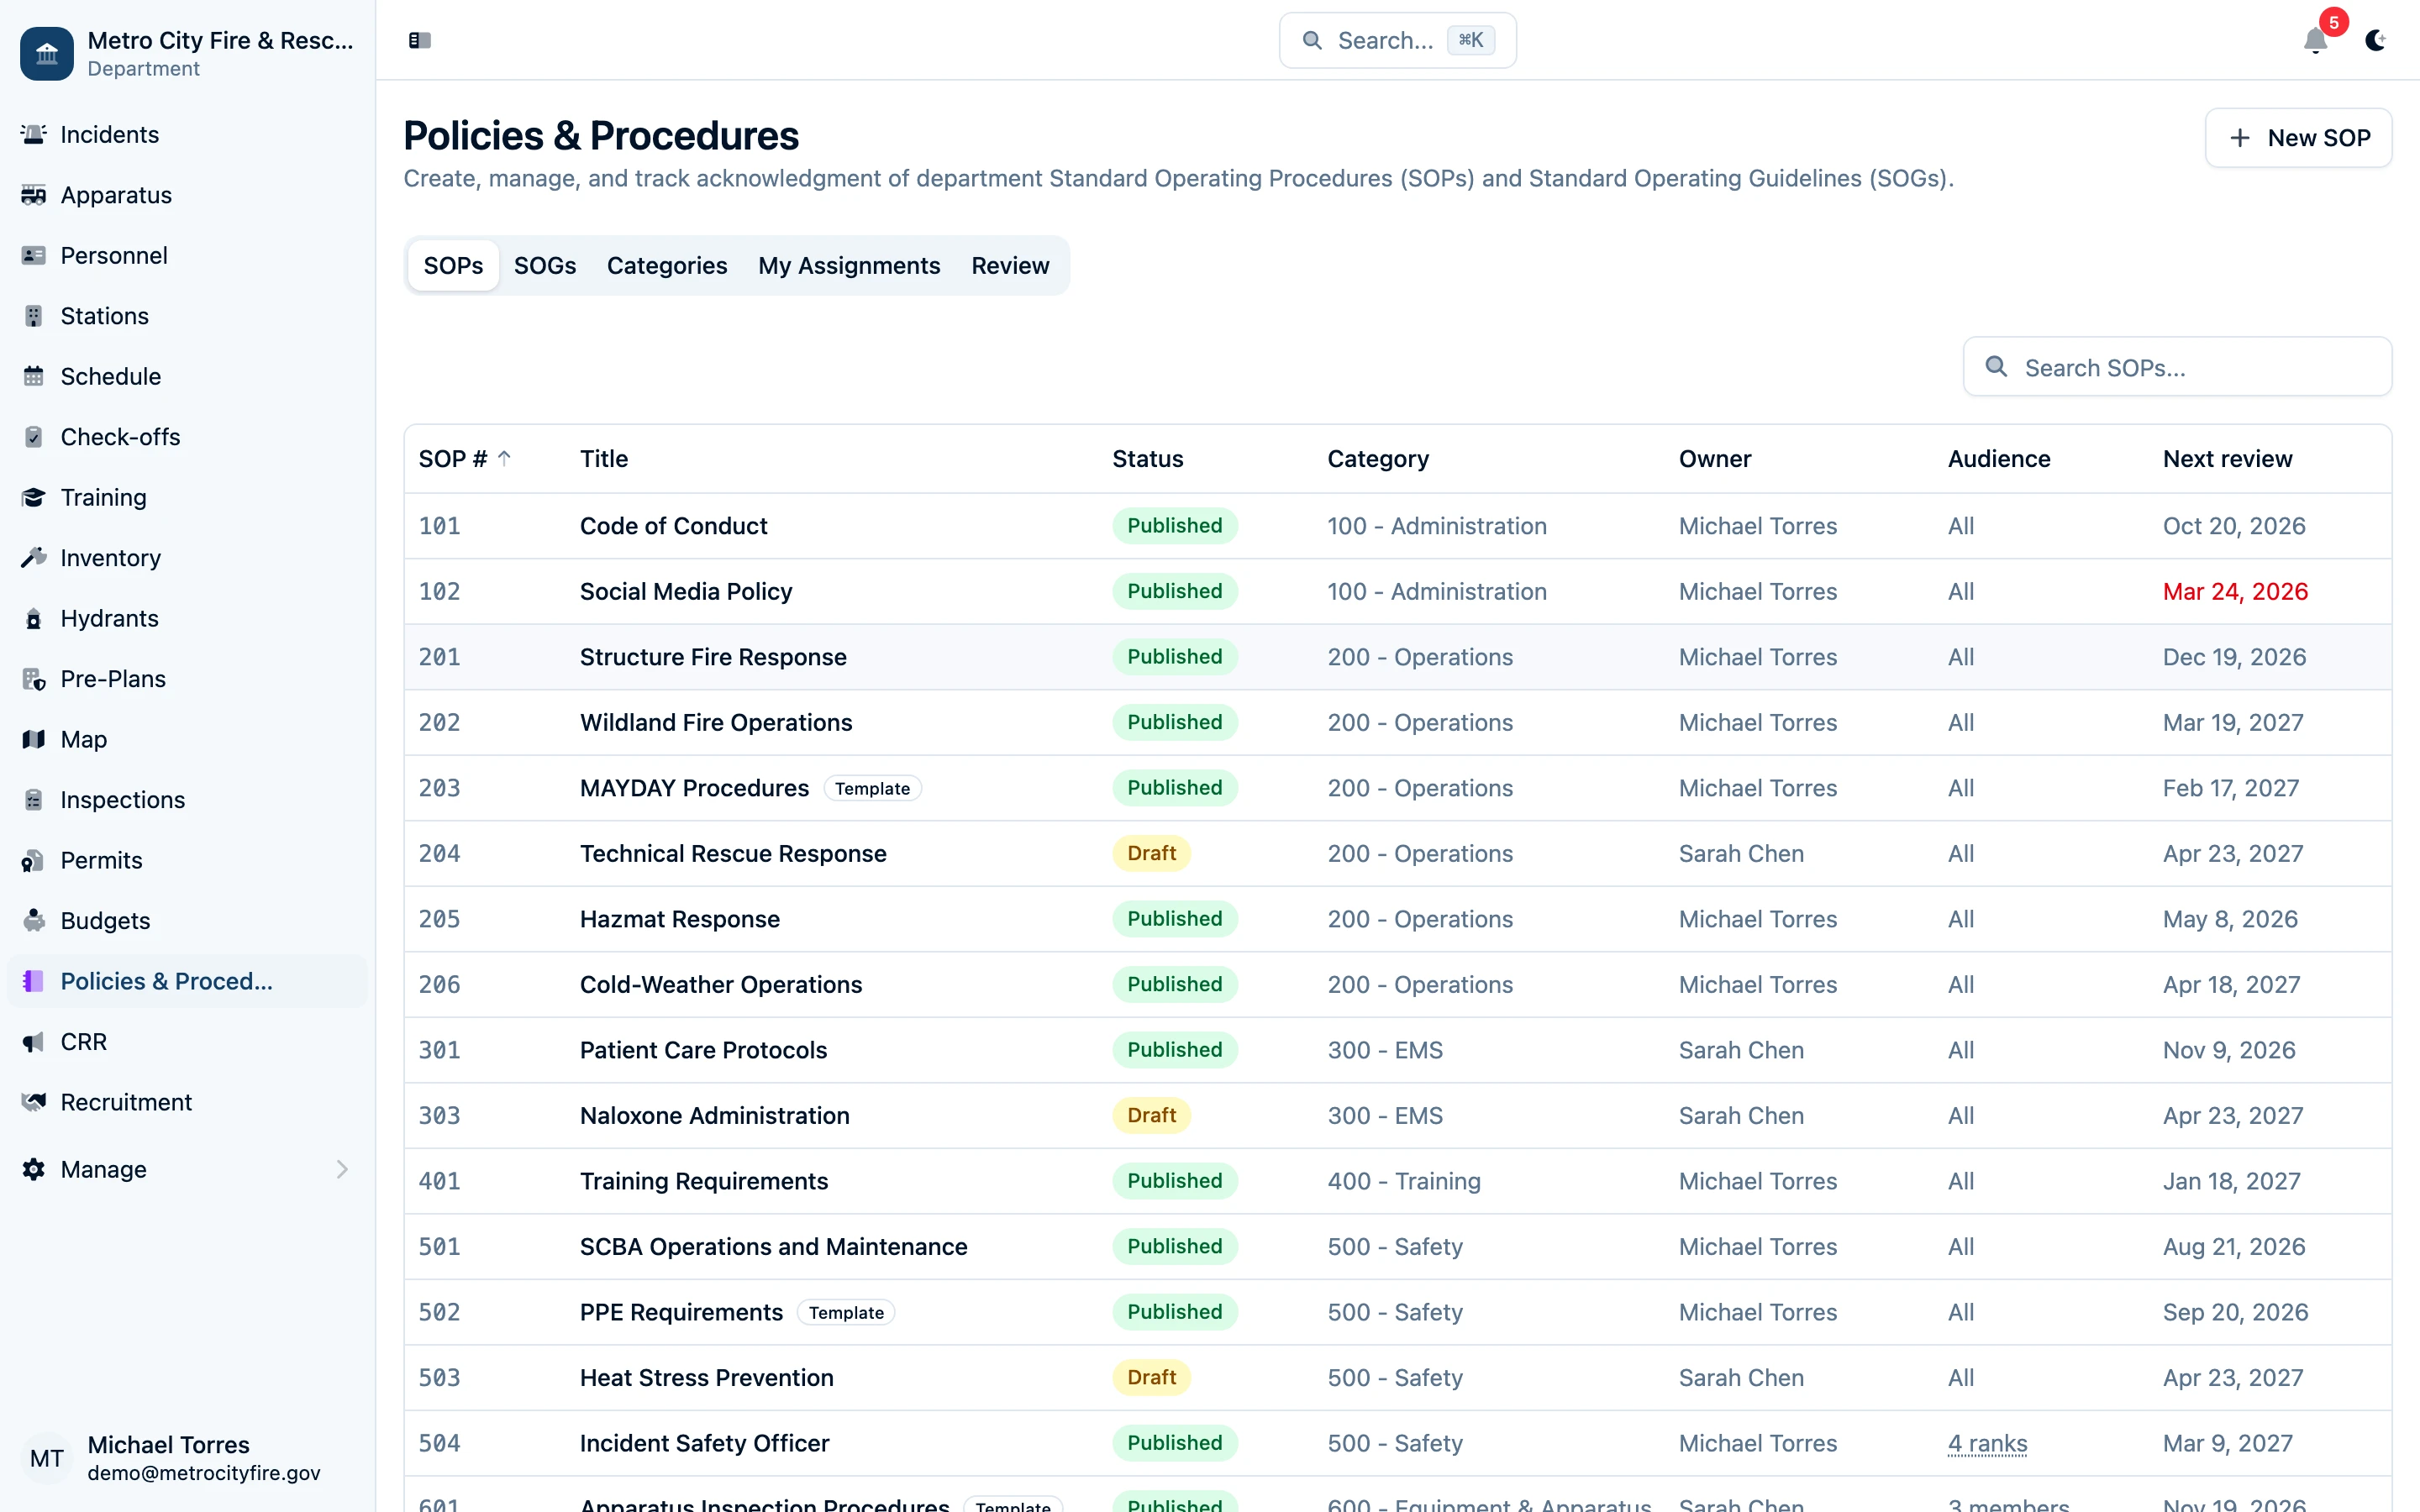Toggle dark mode with the moon icon
The width and height of the screenshot is (2420, 1512).
2376,41
